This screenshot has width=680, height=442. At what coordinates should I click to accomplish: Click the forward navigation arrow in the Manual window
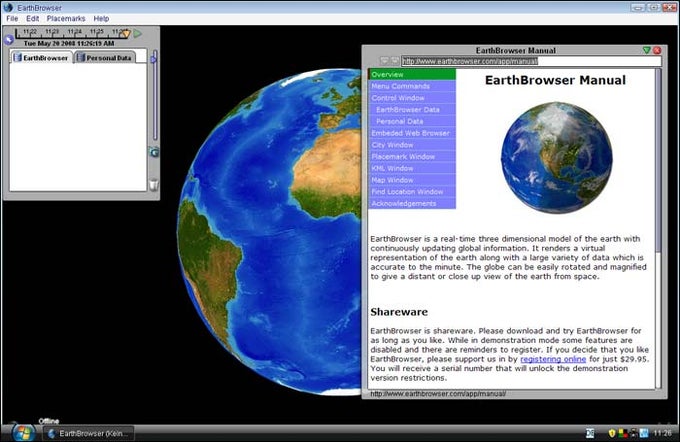click(395, 61)
